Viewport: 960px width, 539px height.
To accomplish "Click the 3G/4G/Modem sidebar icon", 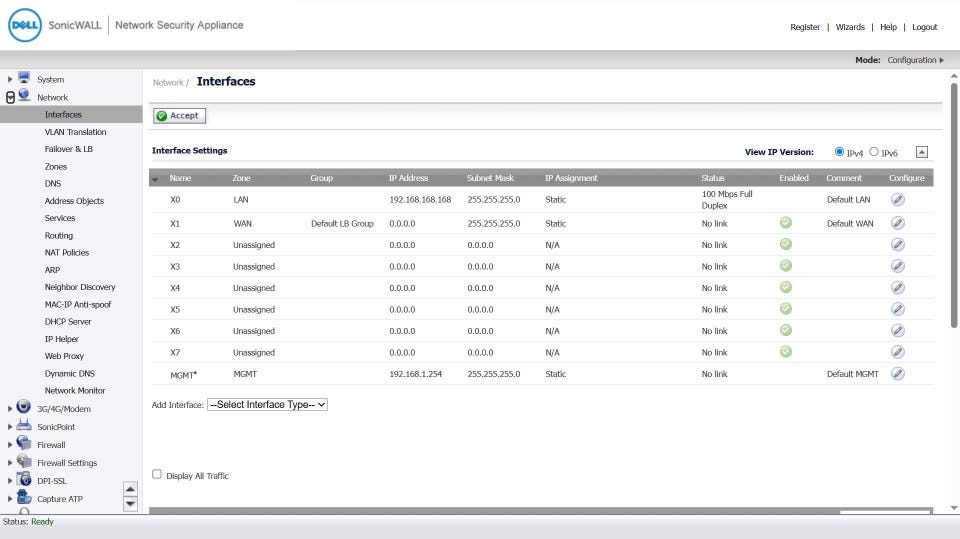I will pos(23,407).
